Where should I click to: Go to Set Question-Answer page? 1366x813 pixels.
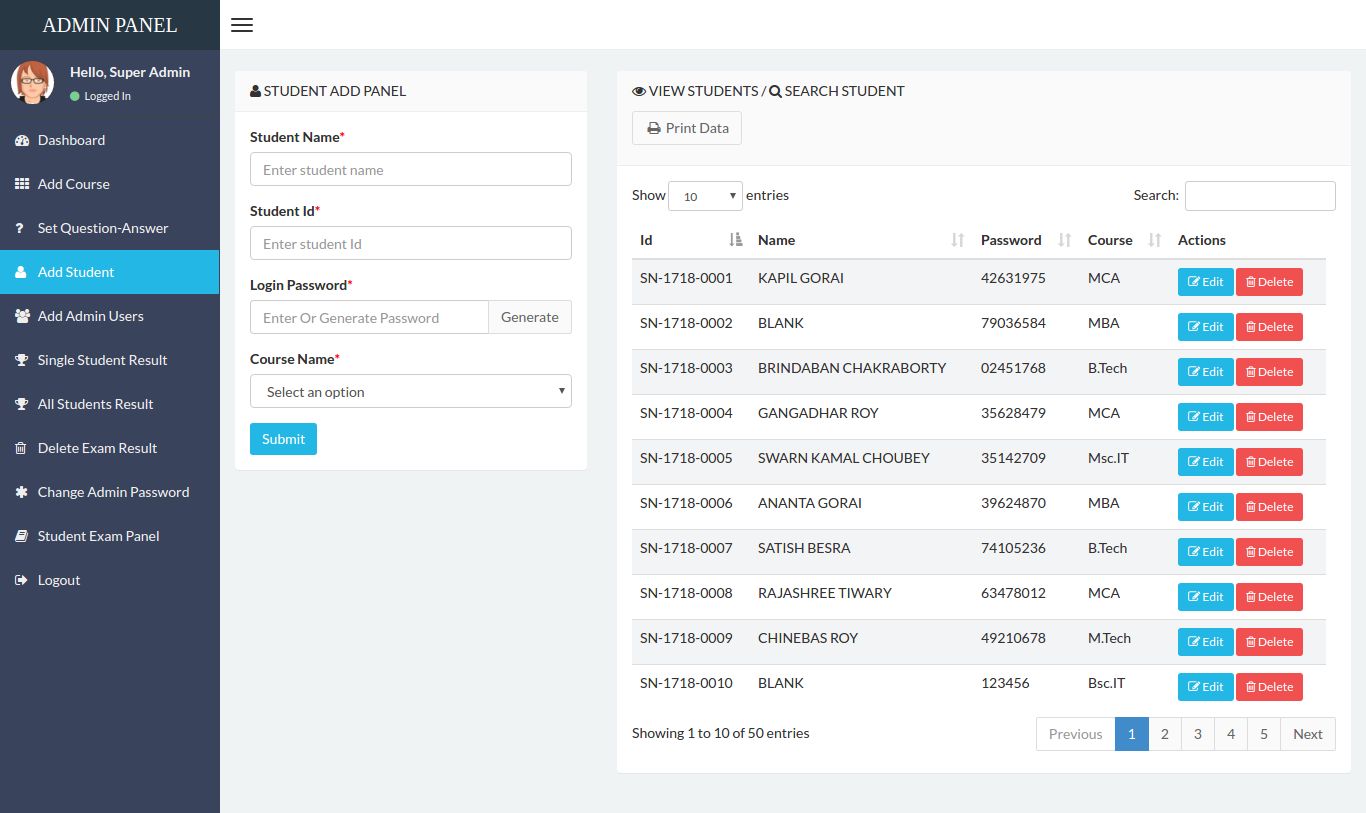[x=110, y=228]
